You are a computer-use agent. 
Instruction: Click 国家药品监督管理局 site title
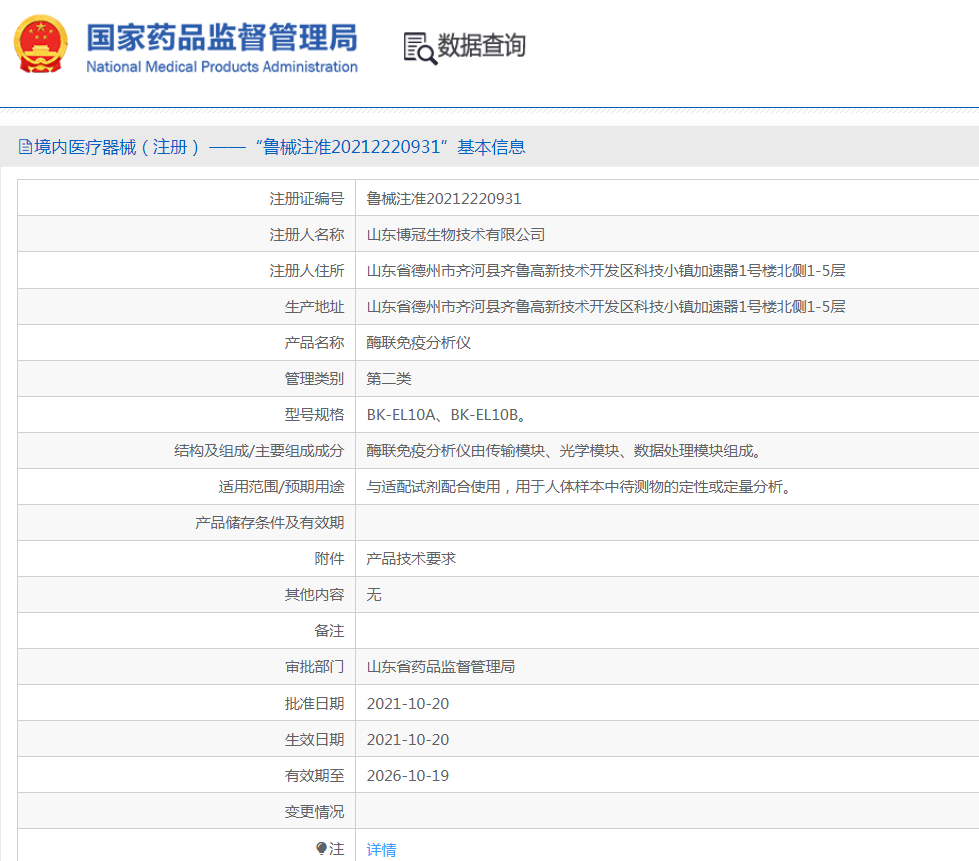click(222, 37)
